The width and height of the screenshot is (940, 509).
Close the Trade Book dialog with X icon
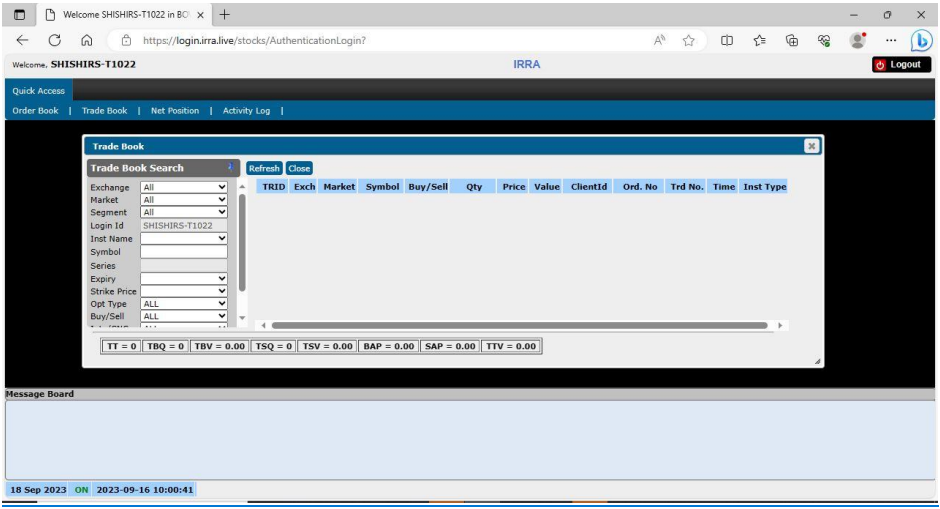[x=812, y=146]
